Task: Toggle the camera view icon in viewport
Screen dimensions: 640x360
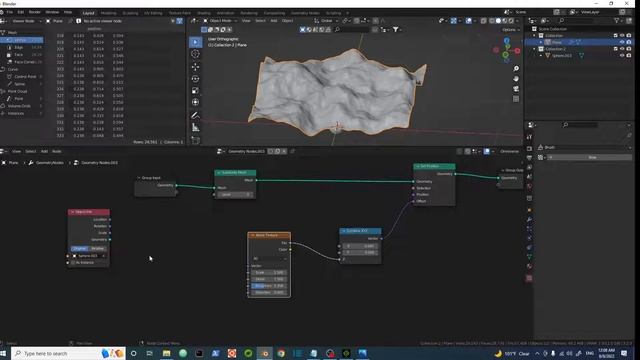Action: [x=516, y=89]
